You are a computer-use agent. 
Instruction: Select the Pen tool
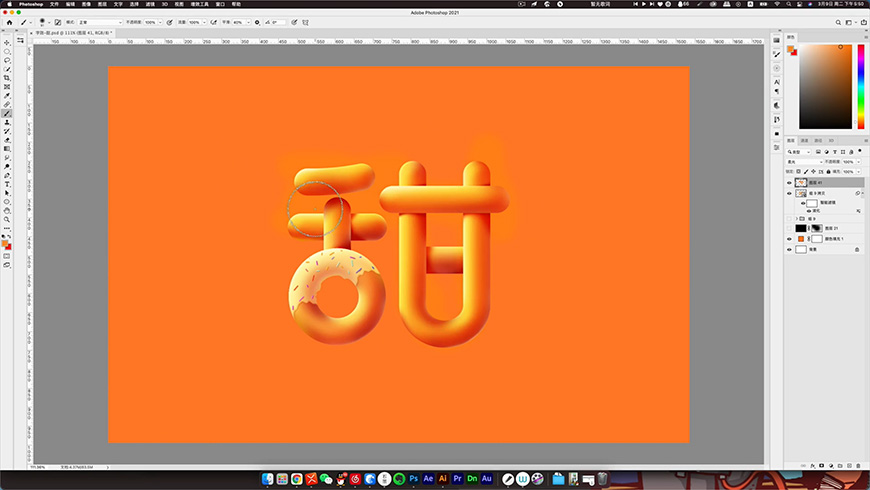click(x=7, y=175)
